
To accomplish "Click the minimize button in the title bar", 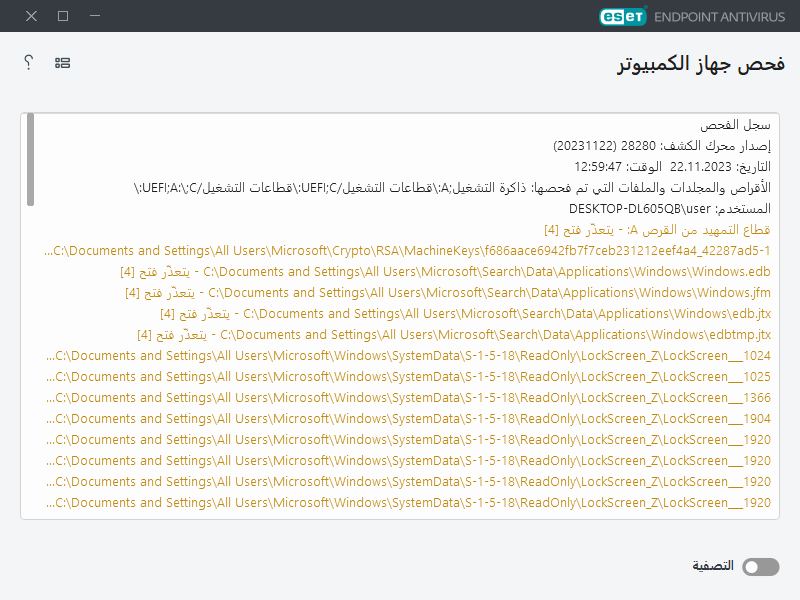I will (x=95, y=16).
